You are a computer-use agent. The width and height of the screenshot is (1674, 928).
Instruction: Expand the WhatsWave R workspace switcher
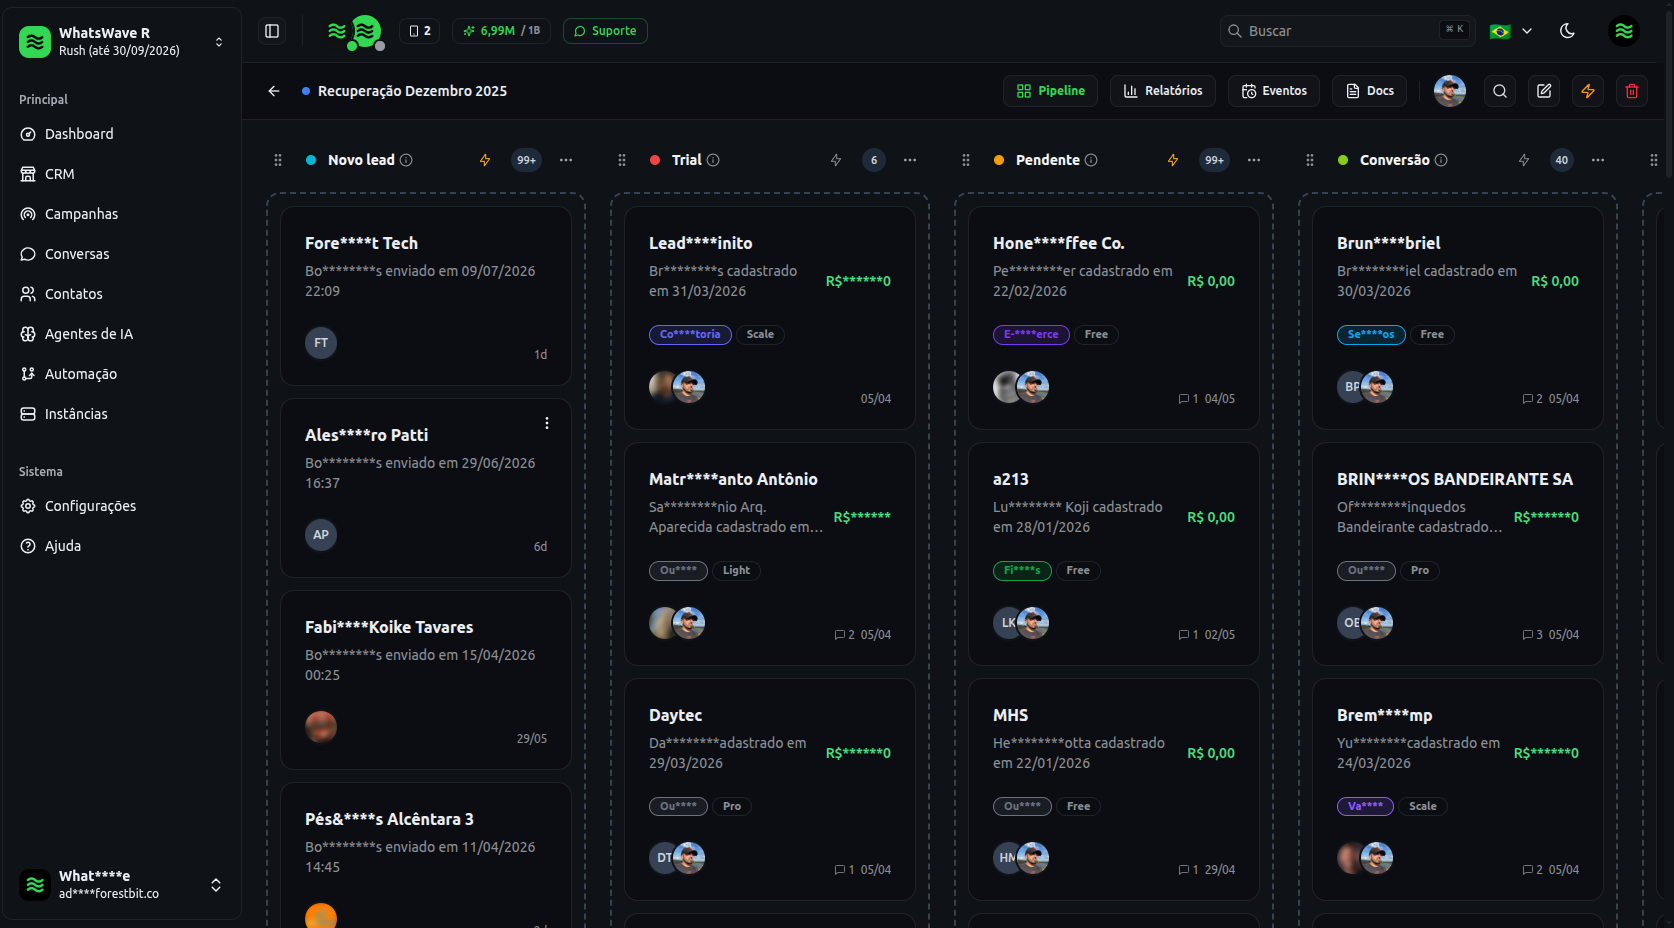click(120, 41)
